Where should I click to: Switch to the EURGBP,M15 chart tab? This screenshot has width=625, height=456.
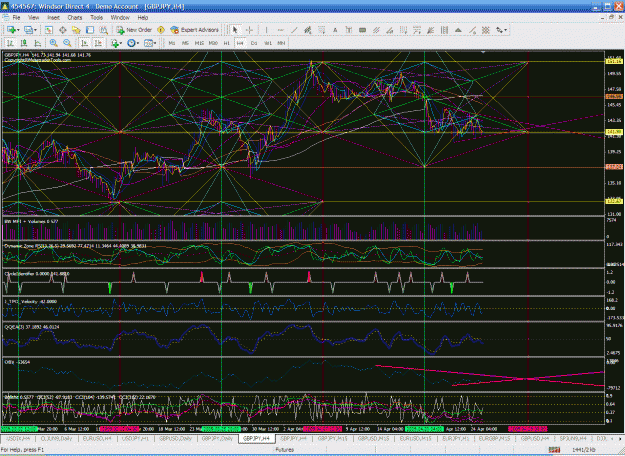[494, 438]
